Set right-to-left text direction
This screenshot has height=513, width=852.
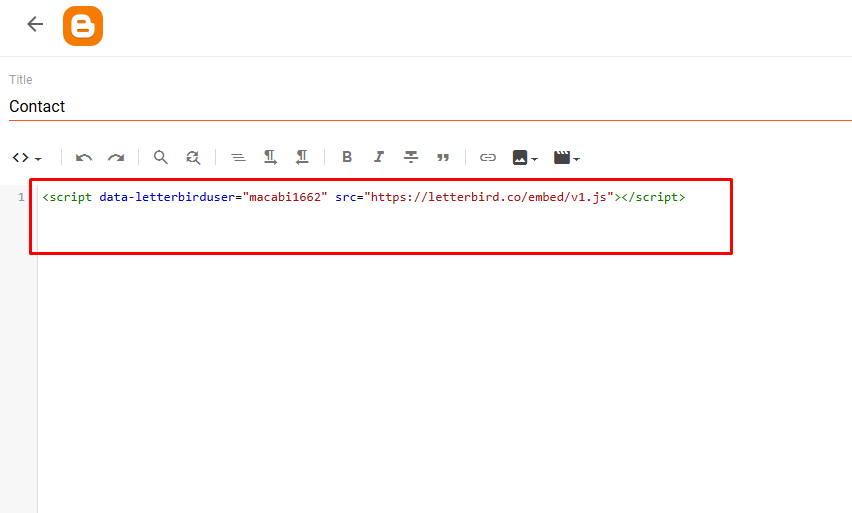click(302, 158)
